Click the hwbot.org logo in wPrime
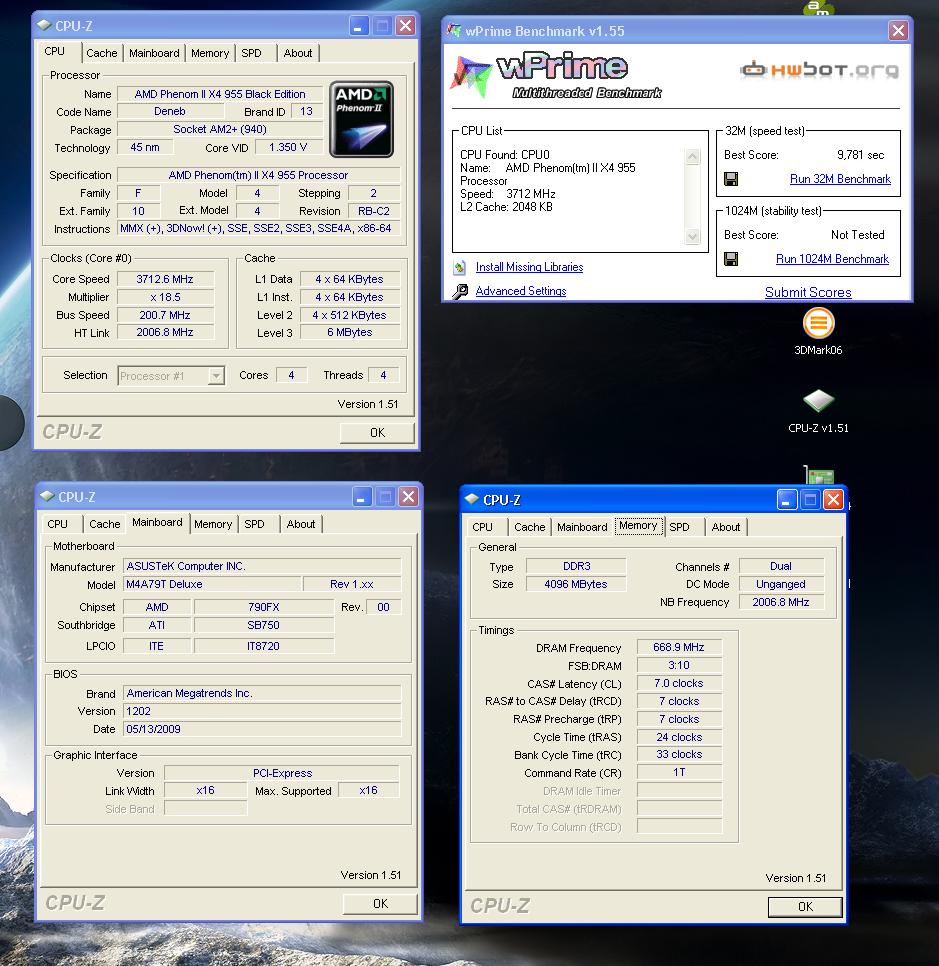939x966 pixels. [x=819, y=70]
